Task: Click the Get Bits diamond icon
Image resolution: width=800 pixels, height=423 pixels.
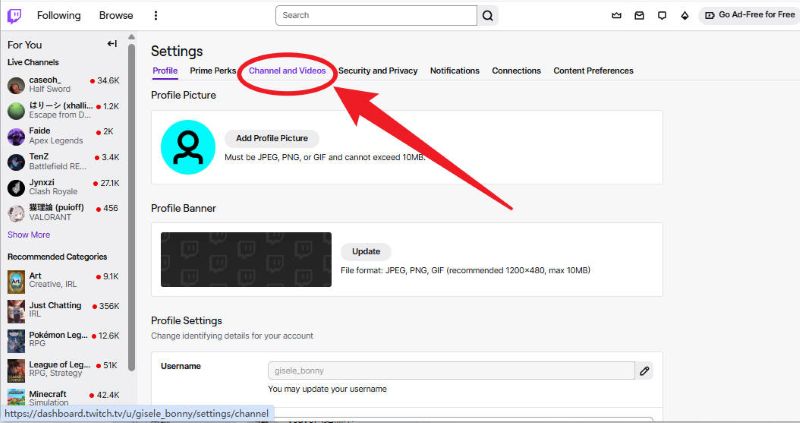Action: pos(685,16)
